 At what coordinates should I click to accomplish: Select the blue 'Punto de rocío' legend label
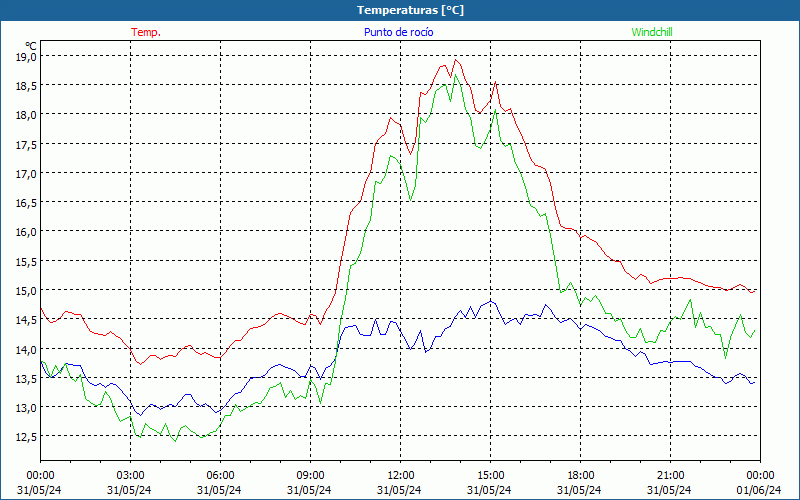398,32
